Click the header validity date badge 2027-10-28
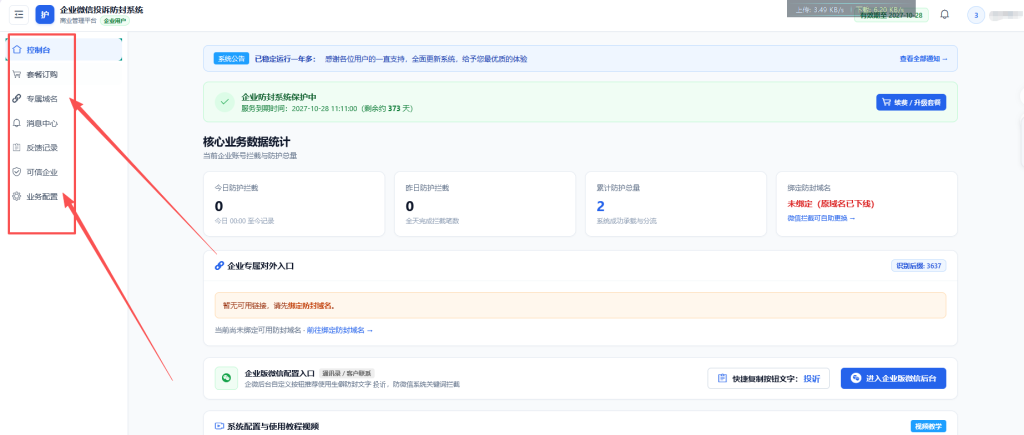 (x=891, y=15)
